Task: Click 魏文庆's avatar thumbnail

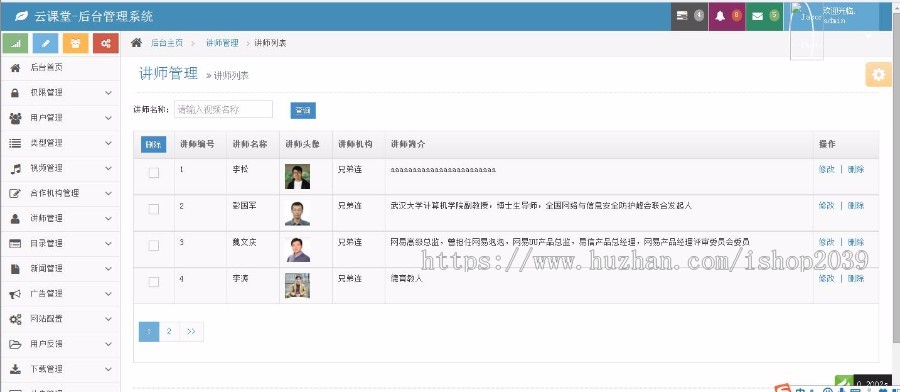Action: (297, 250)
